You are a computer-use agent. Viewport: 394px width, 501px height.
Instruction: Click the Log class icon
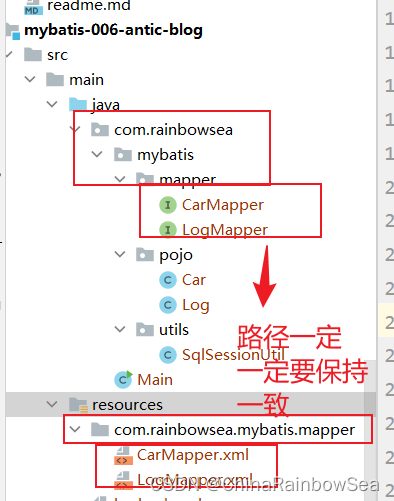[168, 305]
